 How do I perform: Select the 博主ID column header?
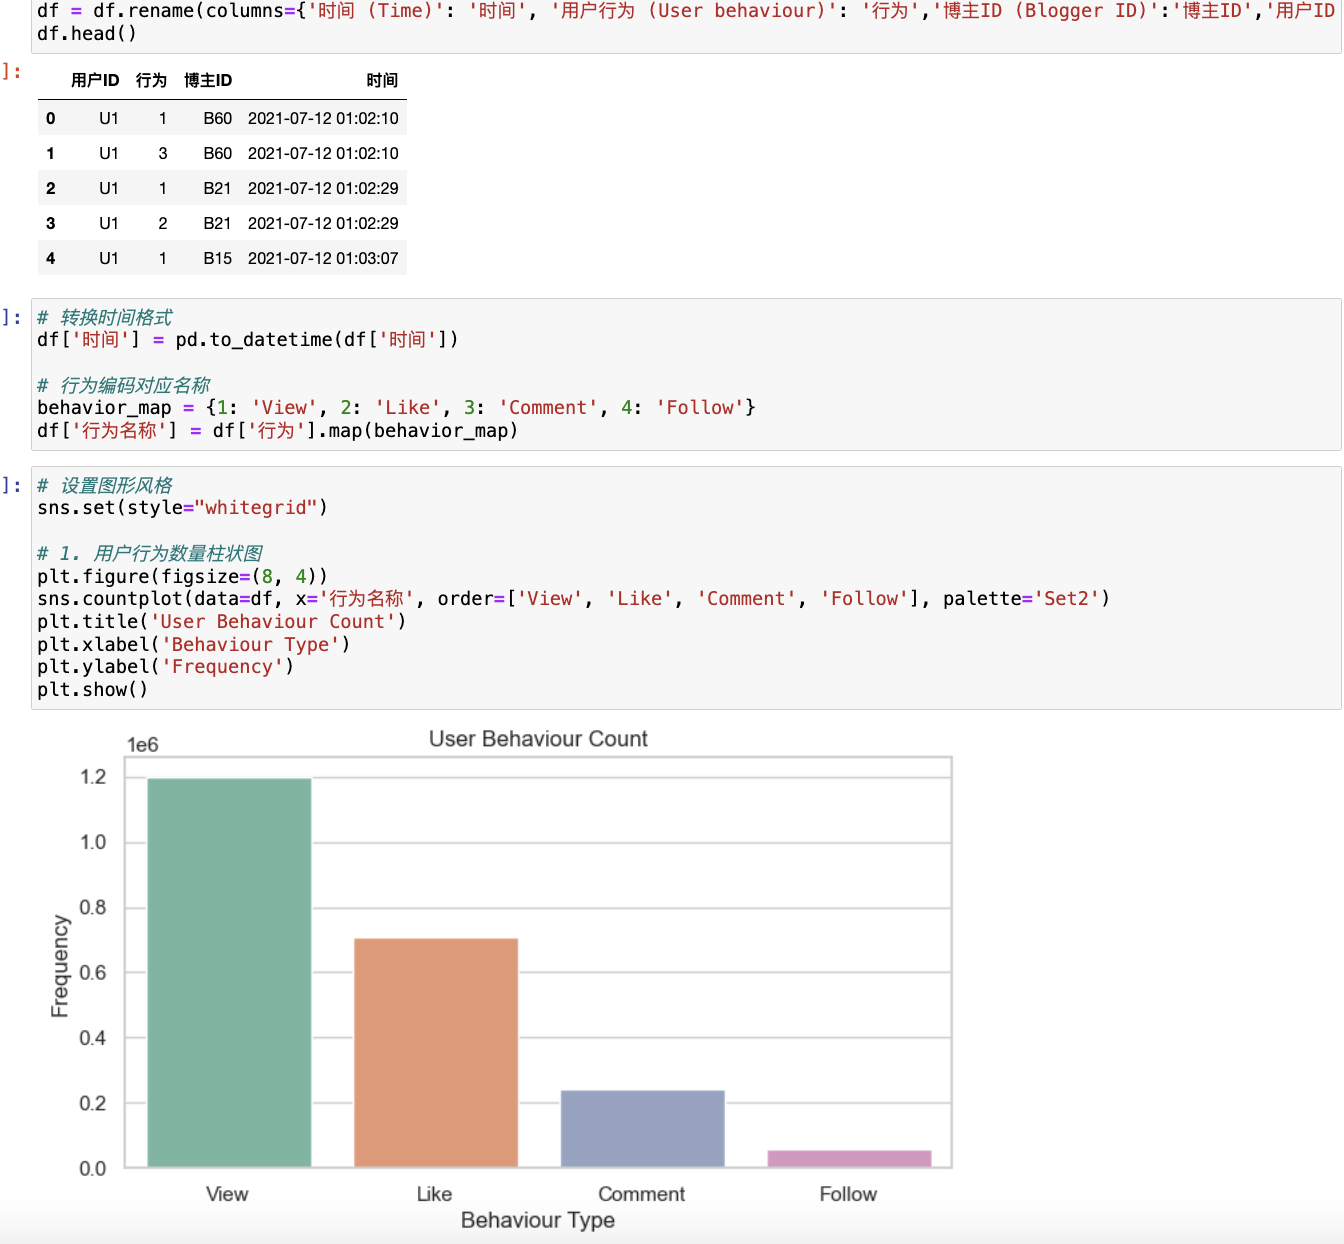click(x=208, y=80)
